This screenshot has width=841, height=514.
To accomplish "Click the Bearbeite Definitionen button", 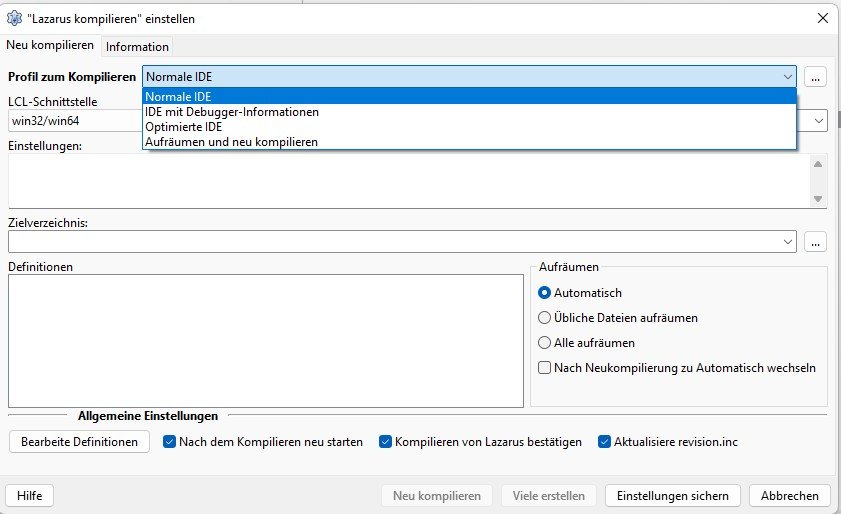I will click(79, 442).
